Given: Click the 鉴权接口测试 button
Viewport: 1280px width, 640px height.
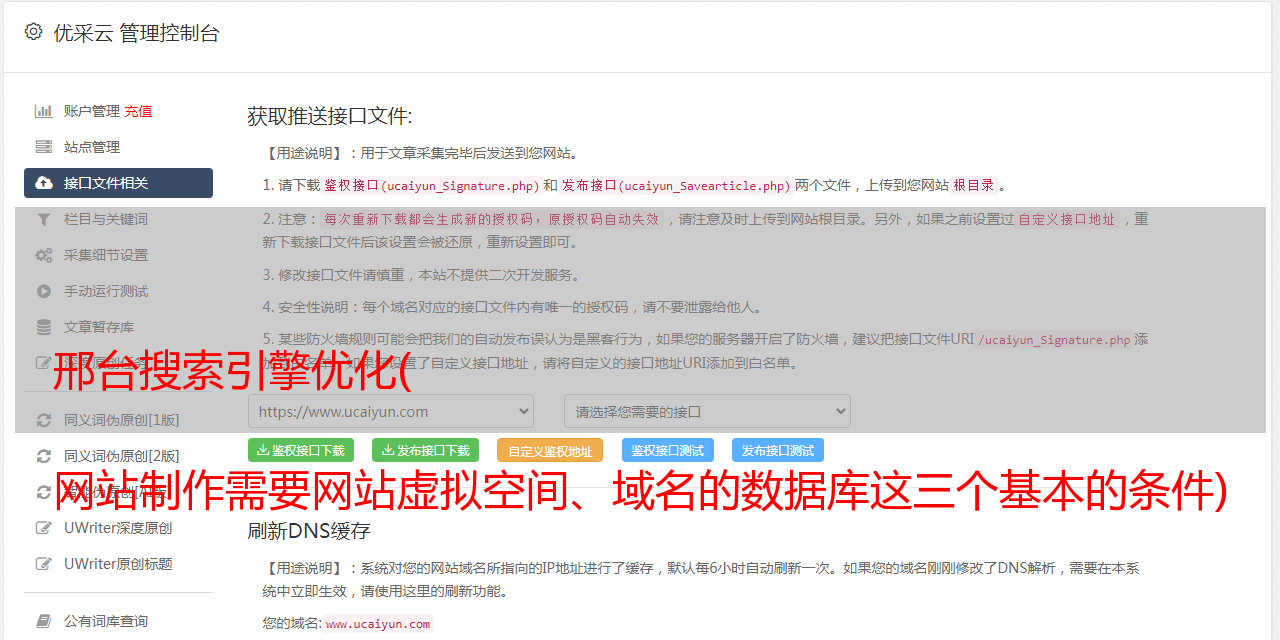Looking at the screenshot, I should coord(668,450).
